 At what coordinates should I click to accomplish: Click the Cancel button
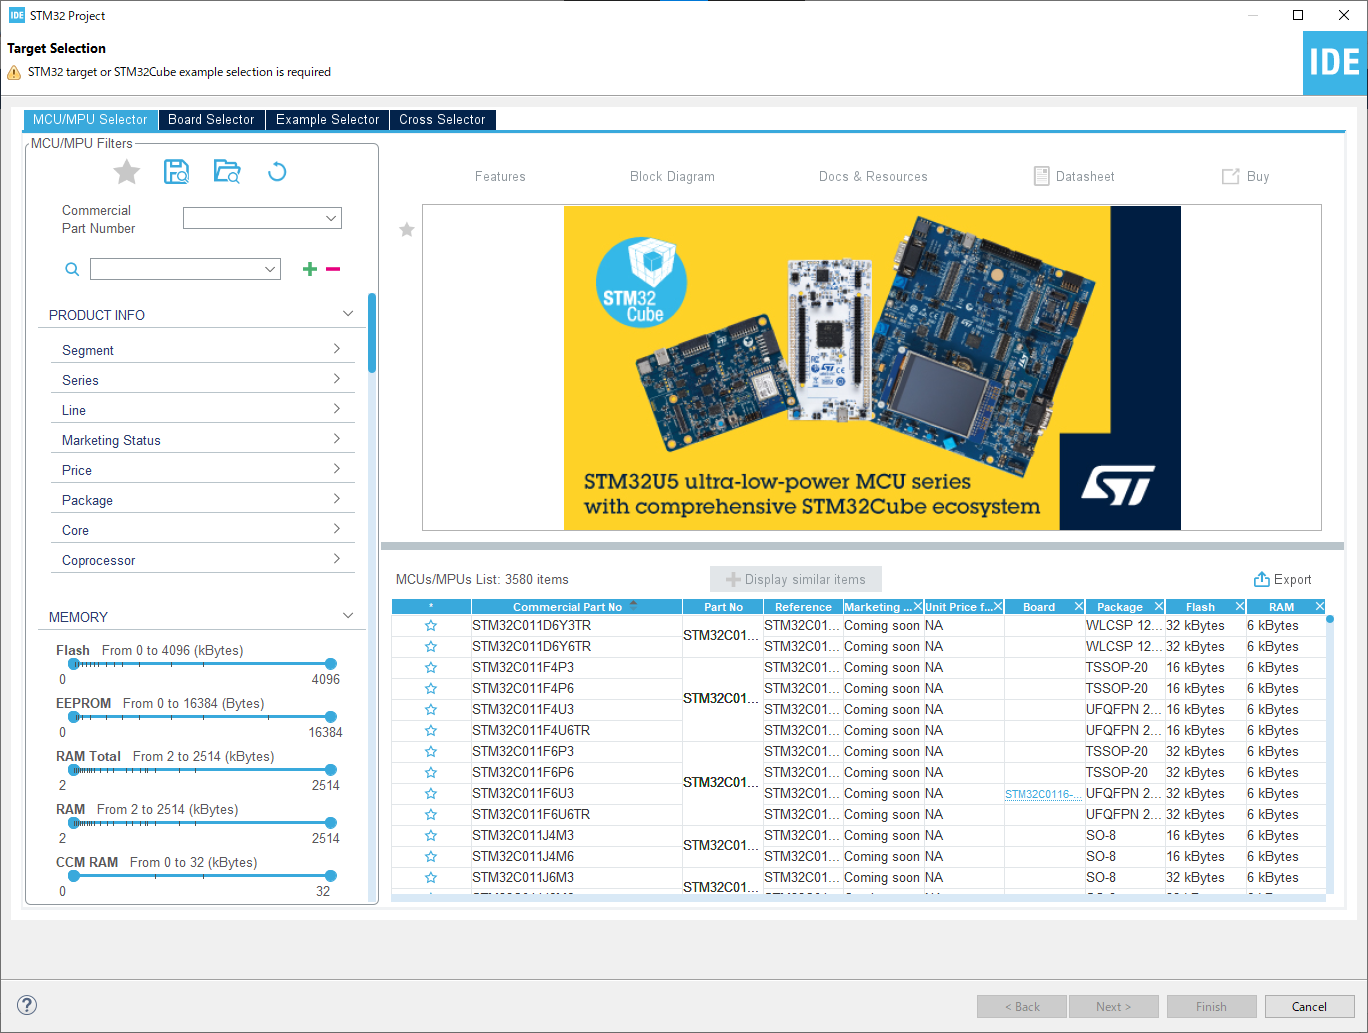point(1309,1007)
